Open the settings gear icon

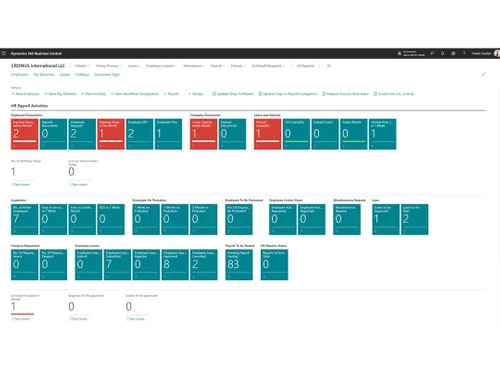[453, 53]
